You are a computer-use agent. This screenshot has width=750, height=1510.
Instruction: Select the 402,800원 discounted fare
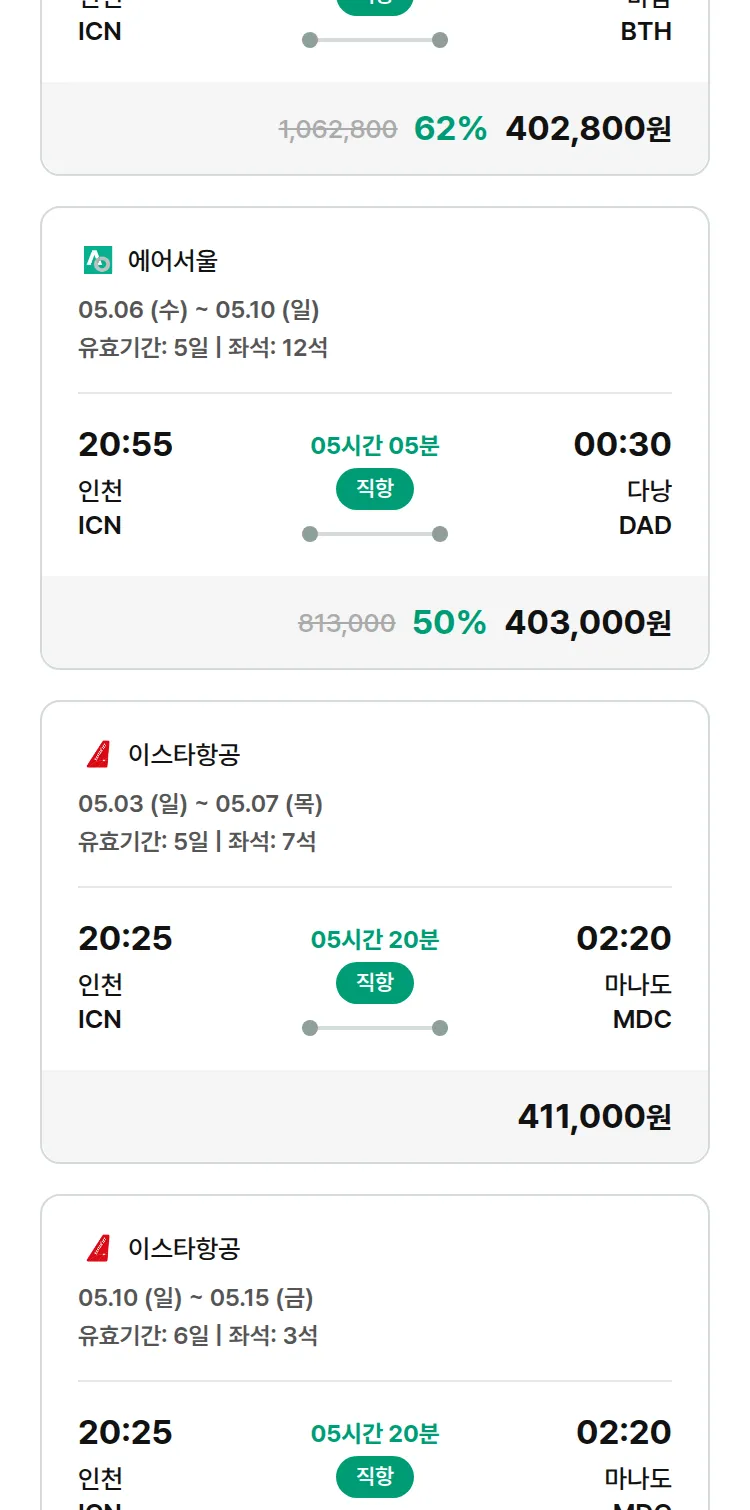[588, 129]
